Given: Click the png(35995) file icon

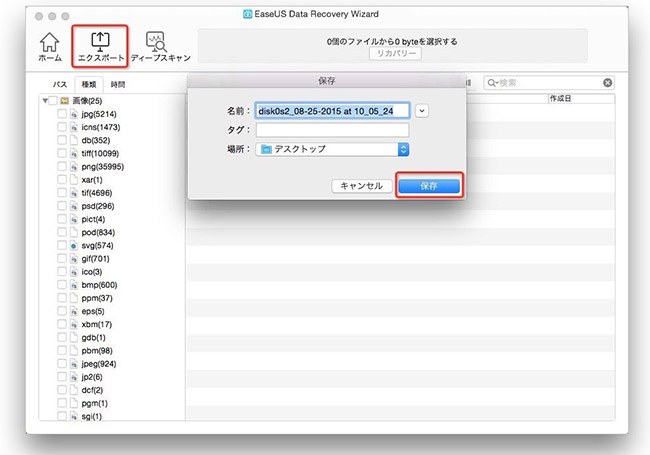Looking at the screenshot, I should (x=74, y=167).
